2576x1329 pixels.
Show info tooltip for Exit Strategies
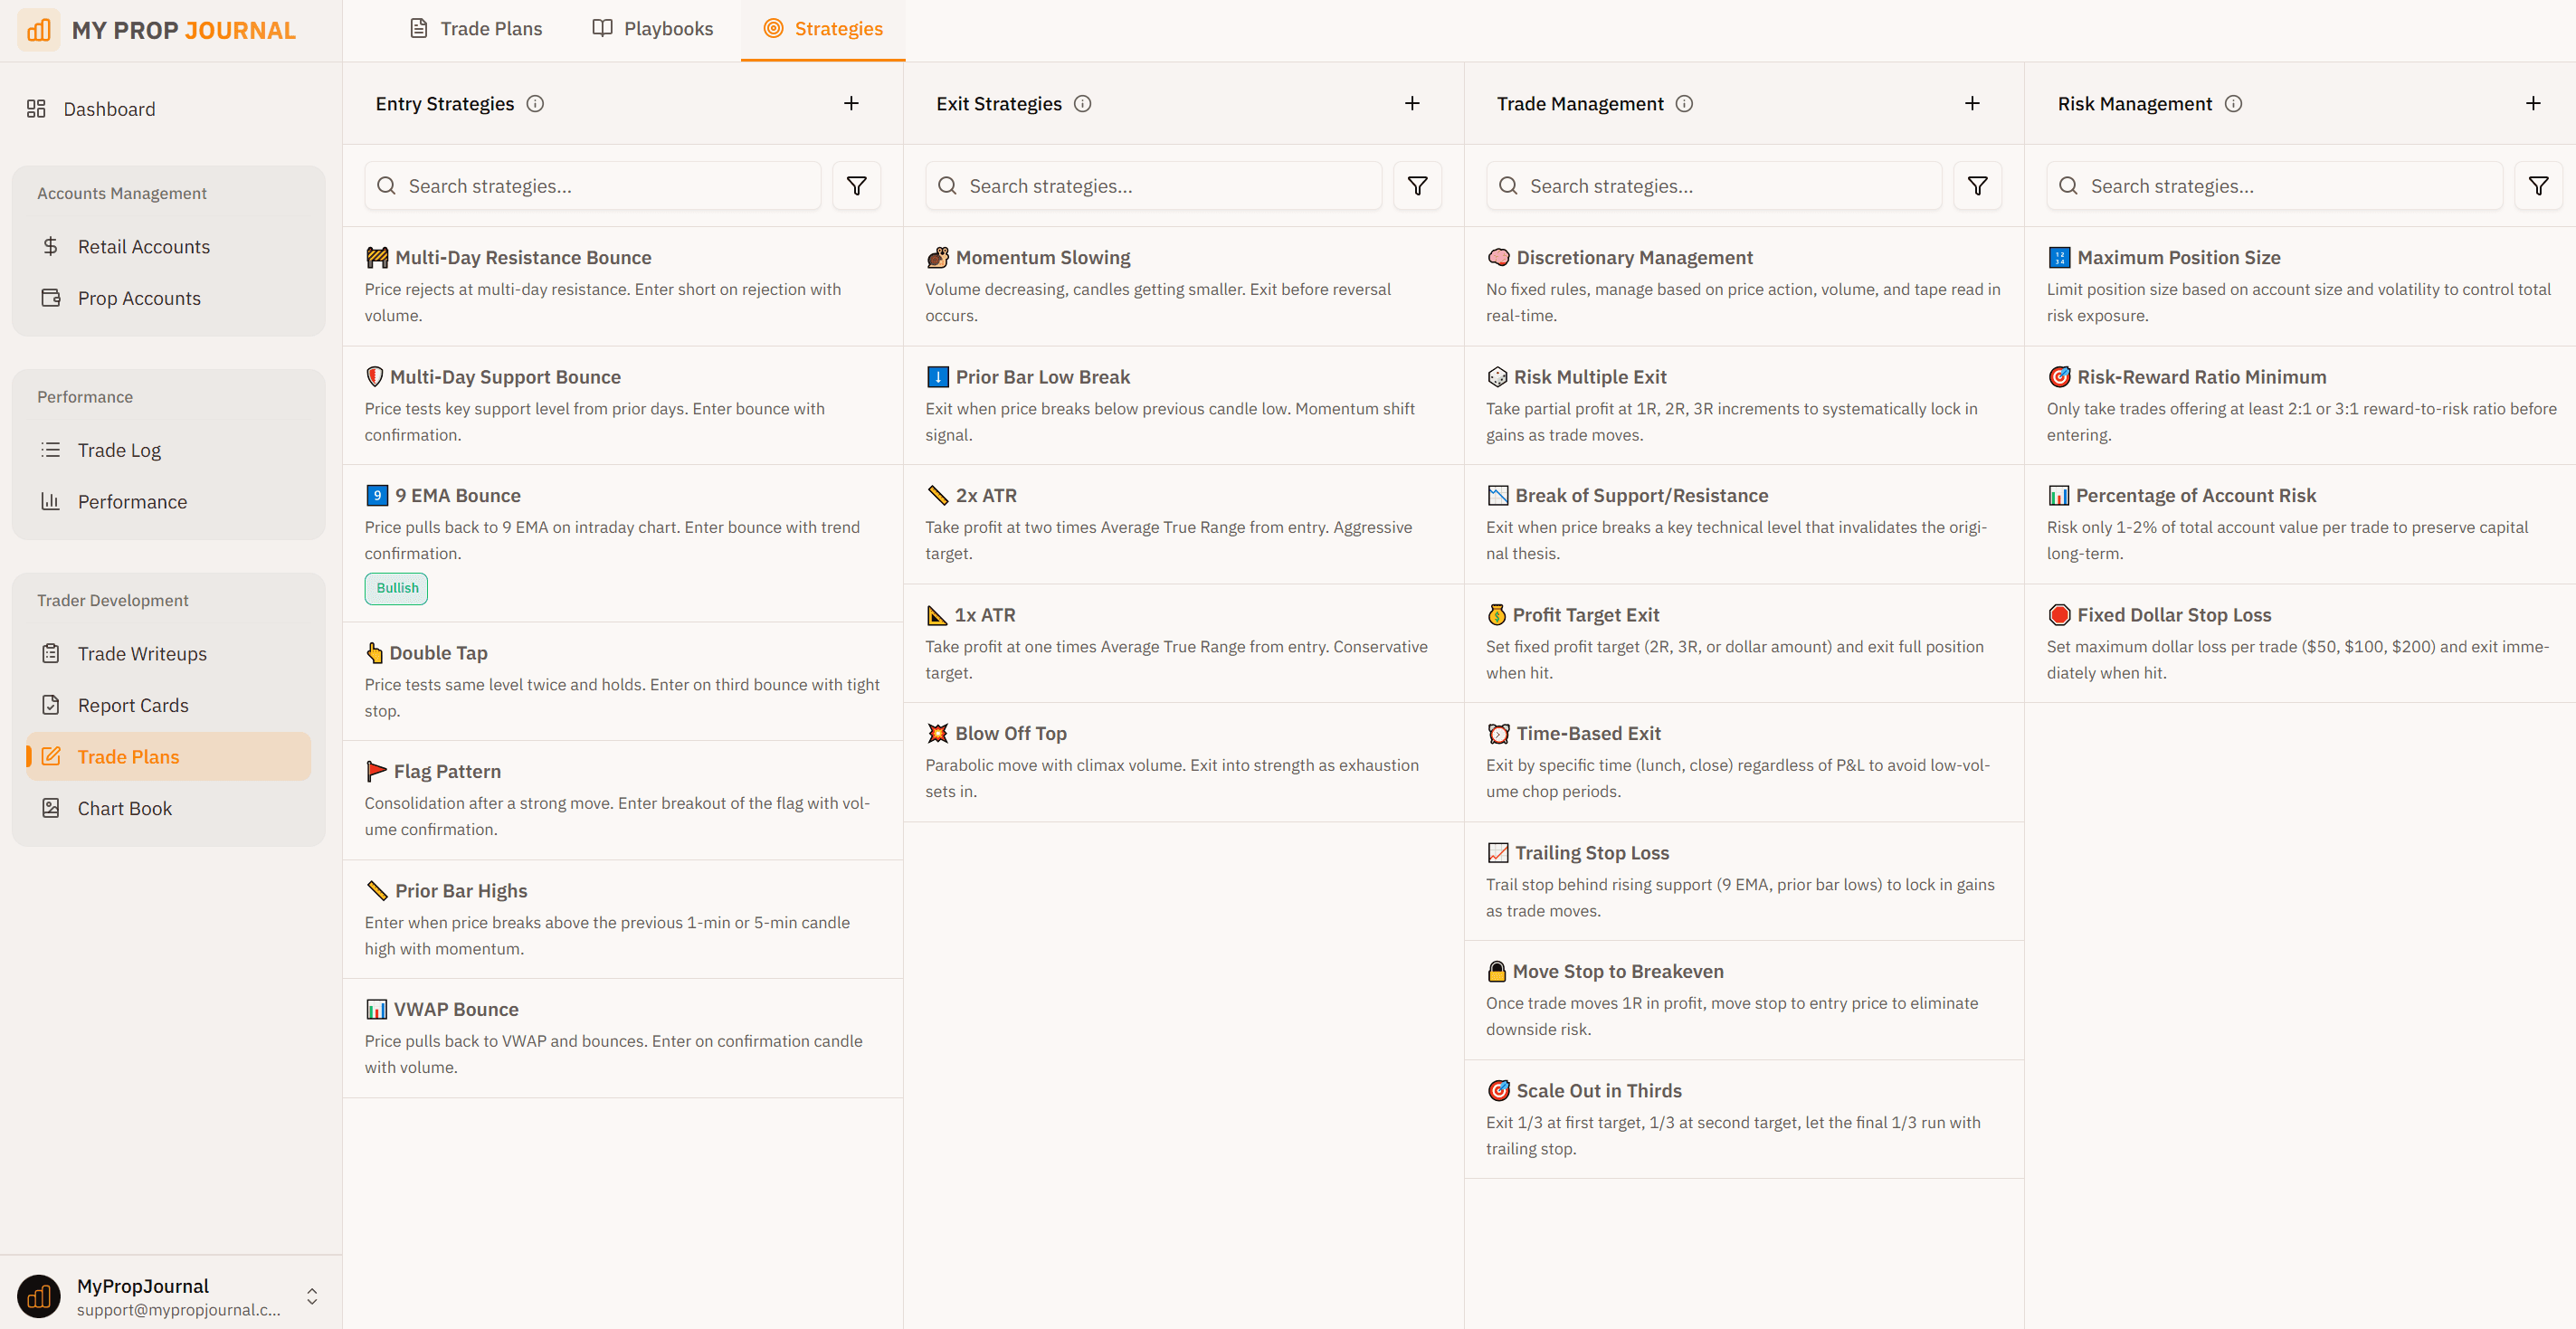1083,104
